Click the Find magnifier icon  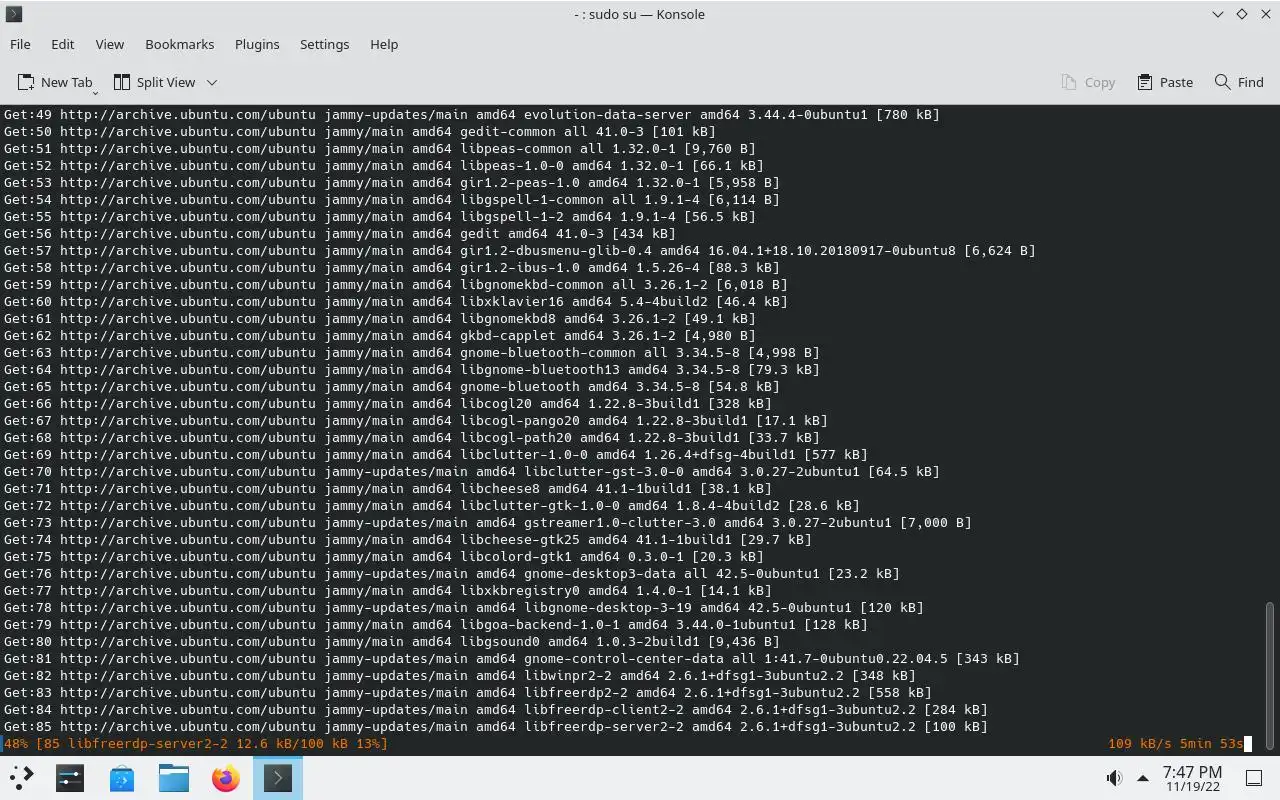click(x=1222, y=82)
